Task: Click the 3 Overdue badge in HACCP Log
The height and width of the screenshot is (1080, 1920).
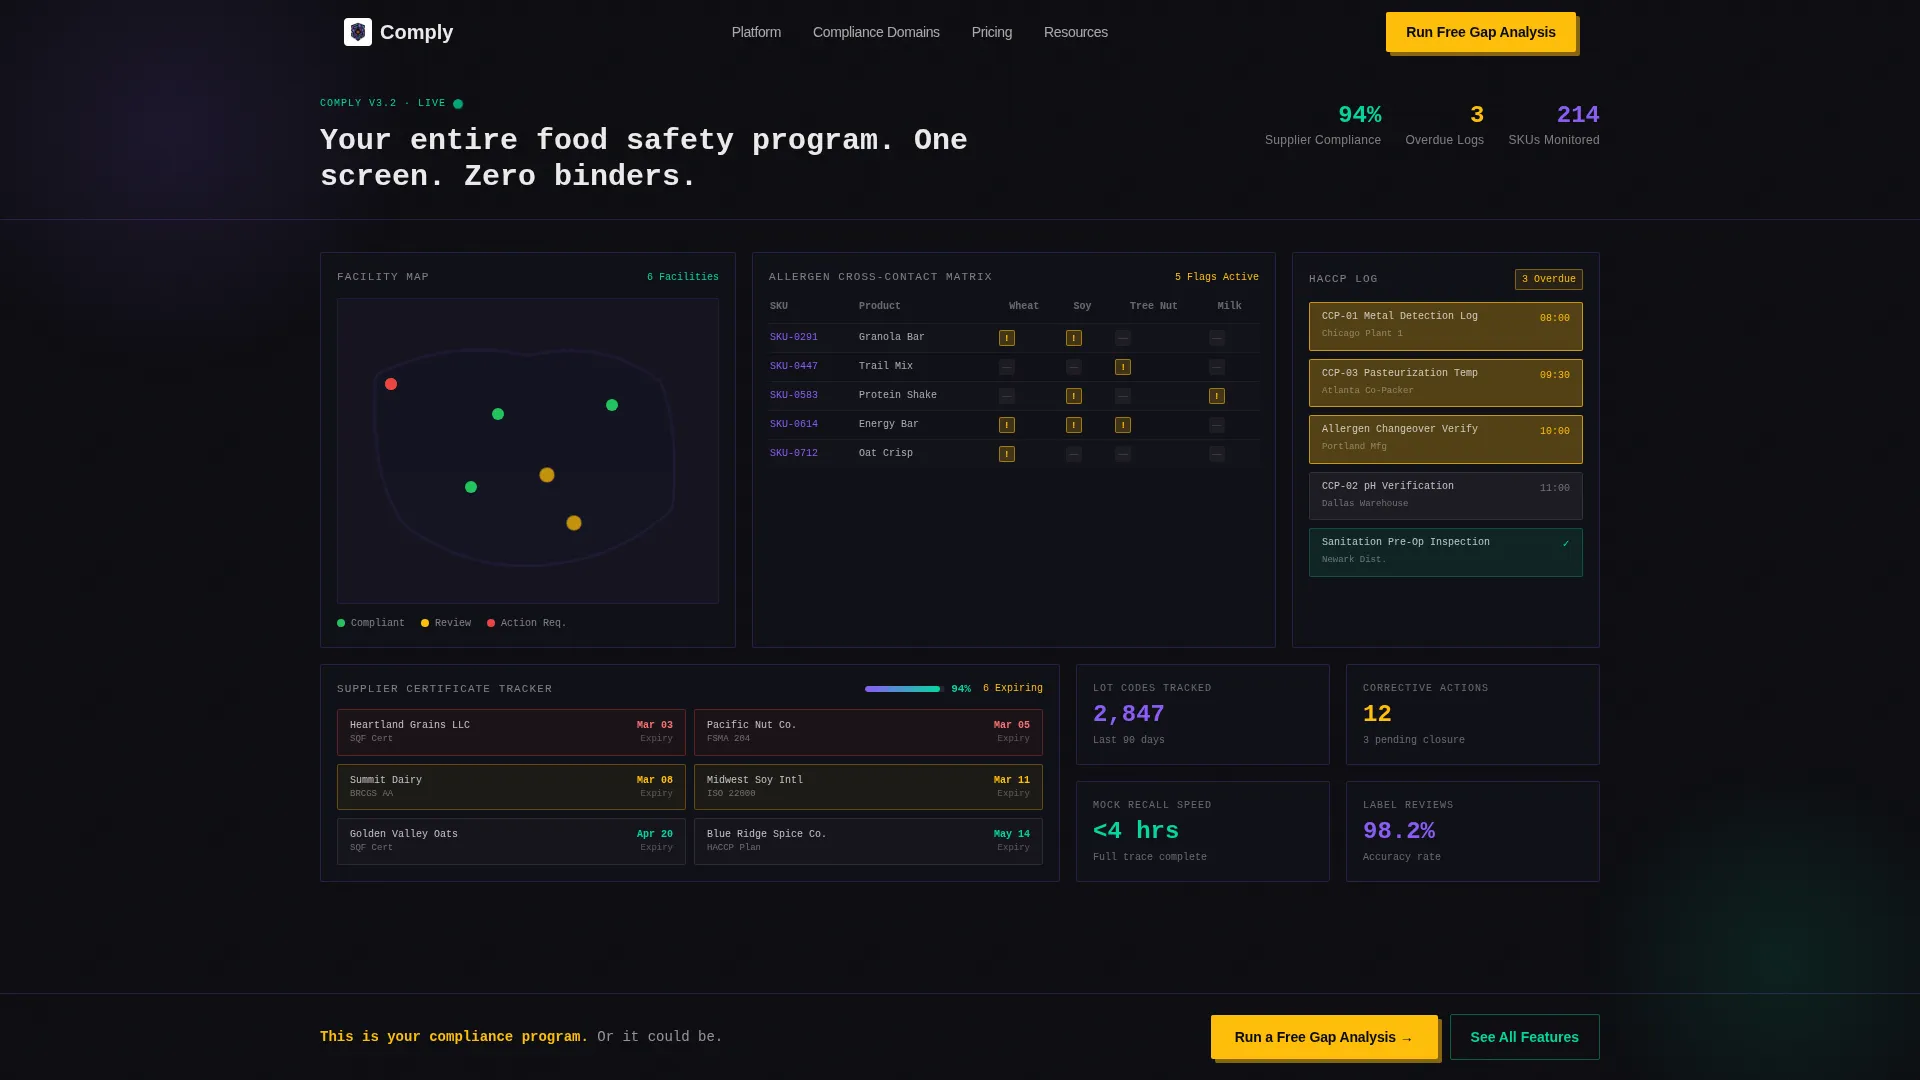Action: click(x=1548, y=280)
